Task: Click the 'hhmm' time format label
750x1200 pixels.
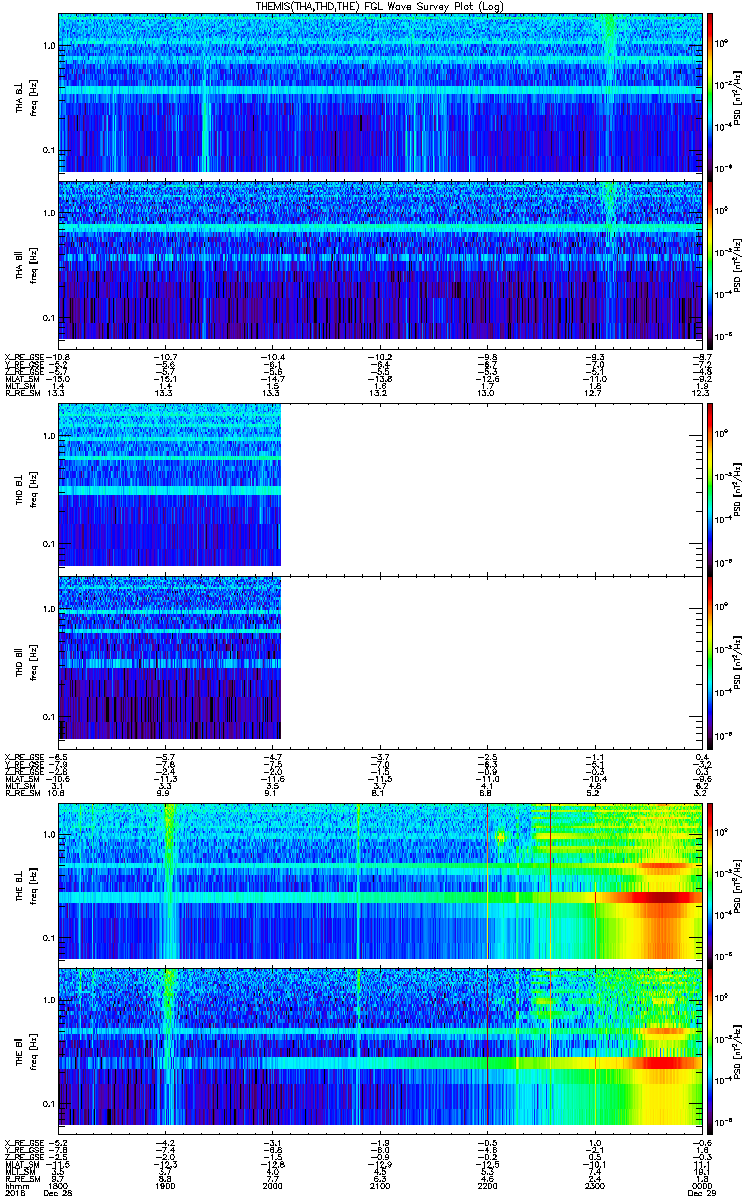Action: [15, 1185]
